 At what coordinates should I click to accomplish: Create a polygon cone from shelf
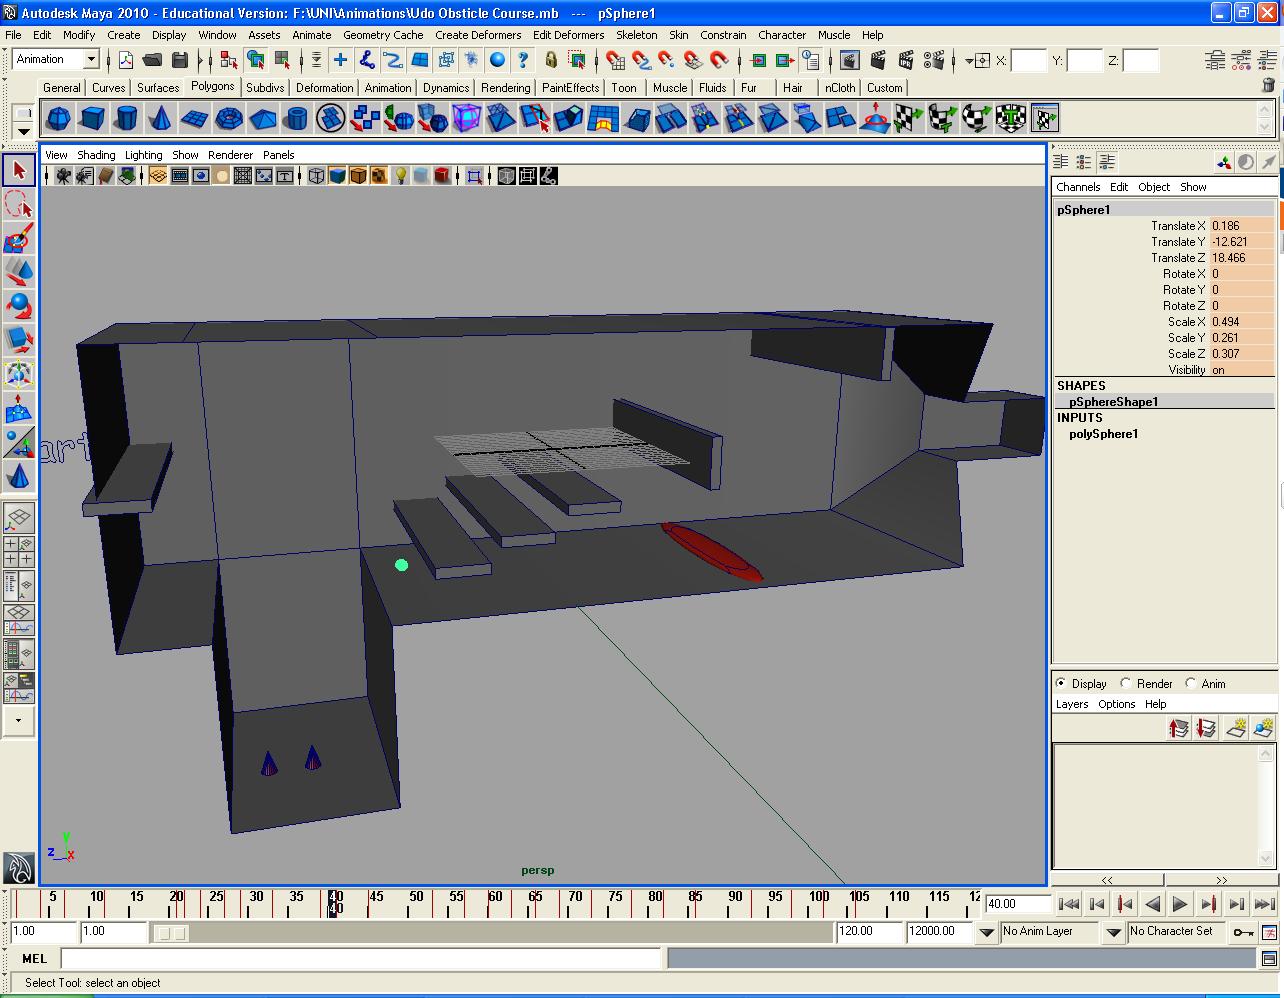click(160, 119)
